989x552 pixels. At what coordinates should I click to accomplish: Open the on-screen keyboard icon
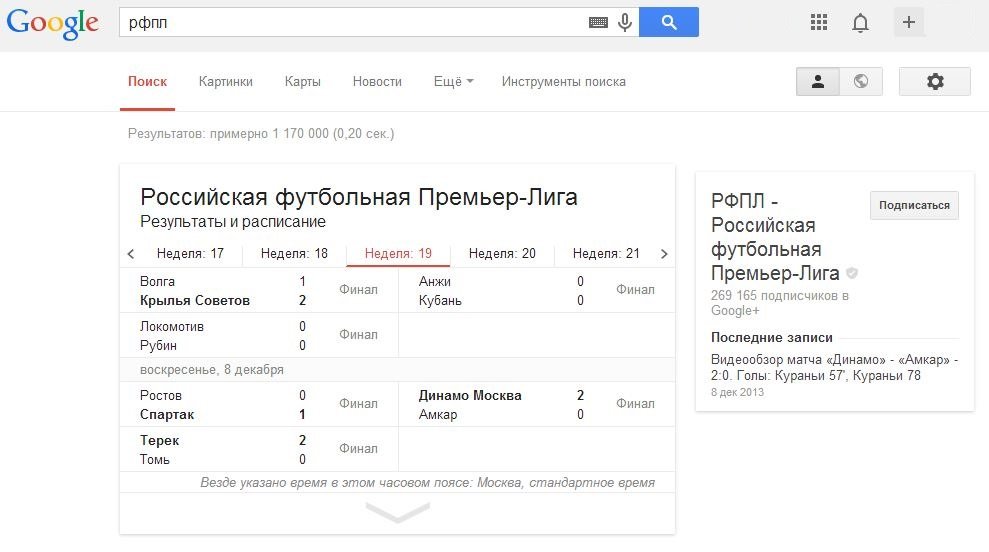[598, 23]
